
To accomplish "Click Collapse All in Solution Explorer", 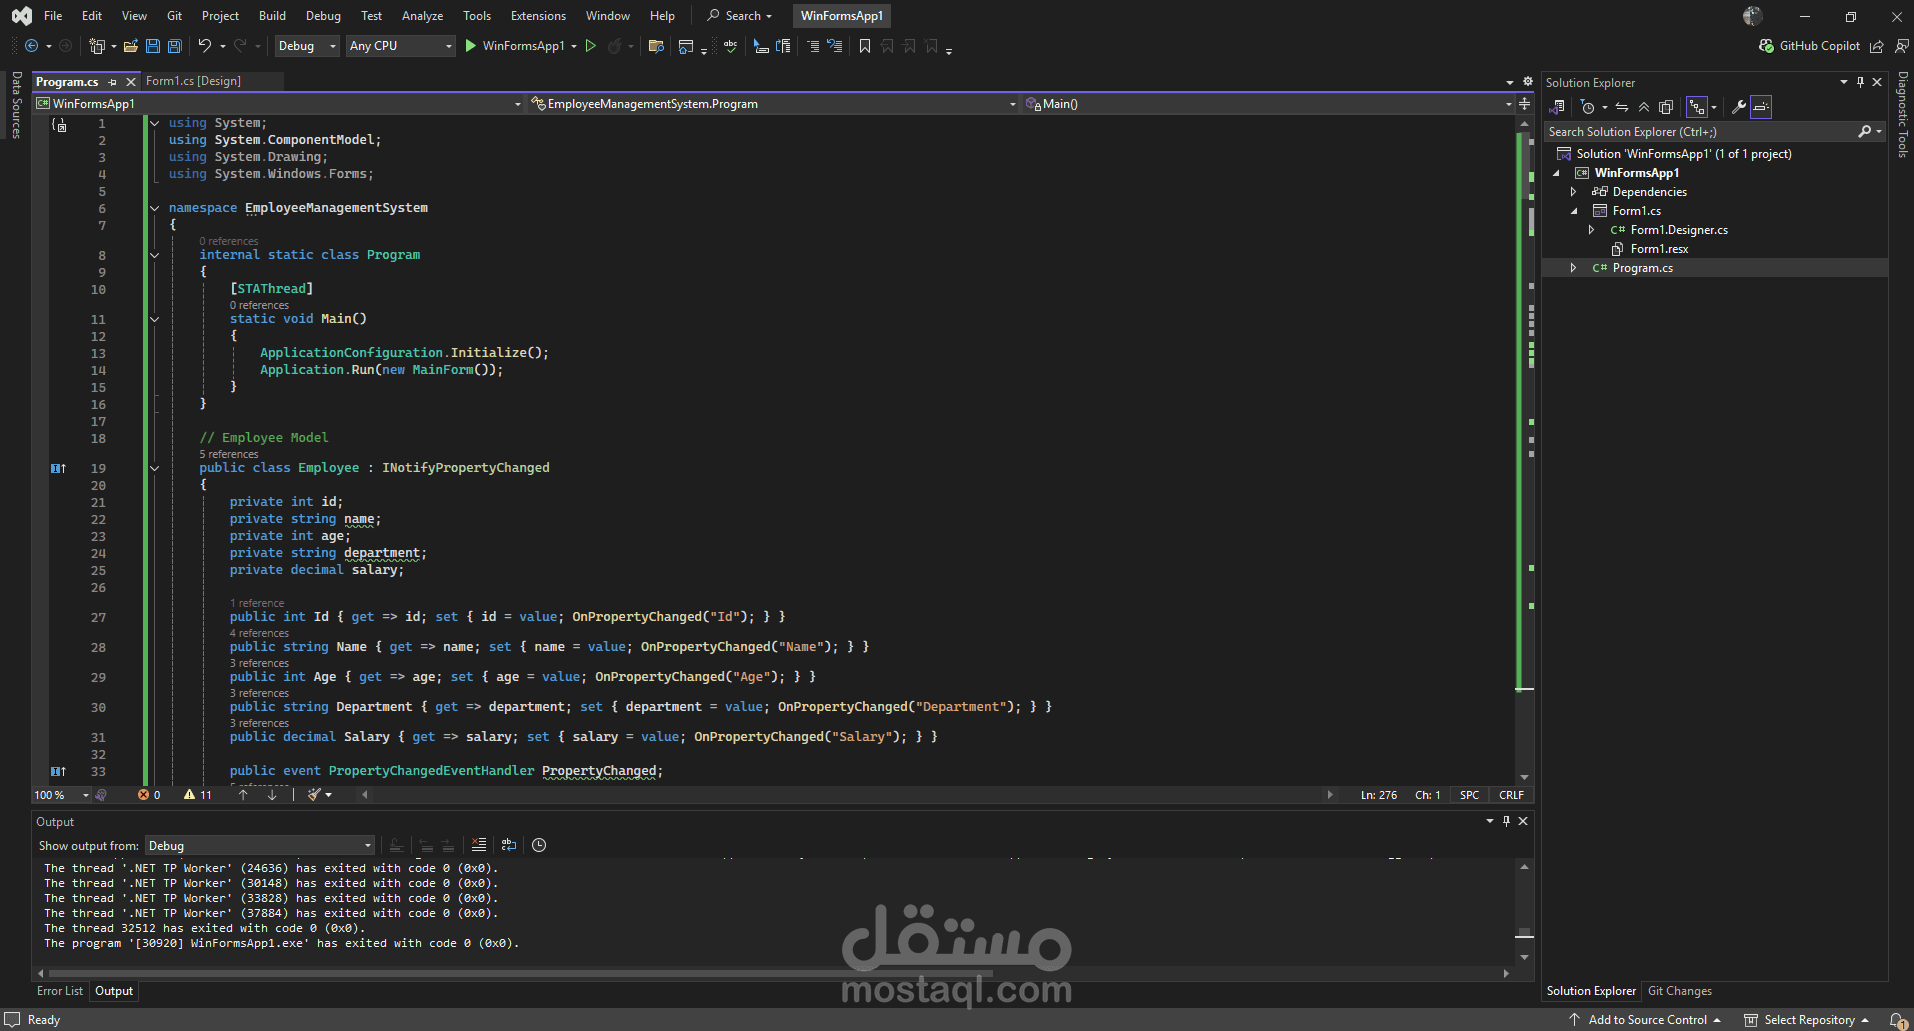I will (1644, 107).
